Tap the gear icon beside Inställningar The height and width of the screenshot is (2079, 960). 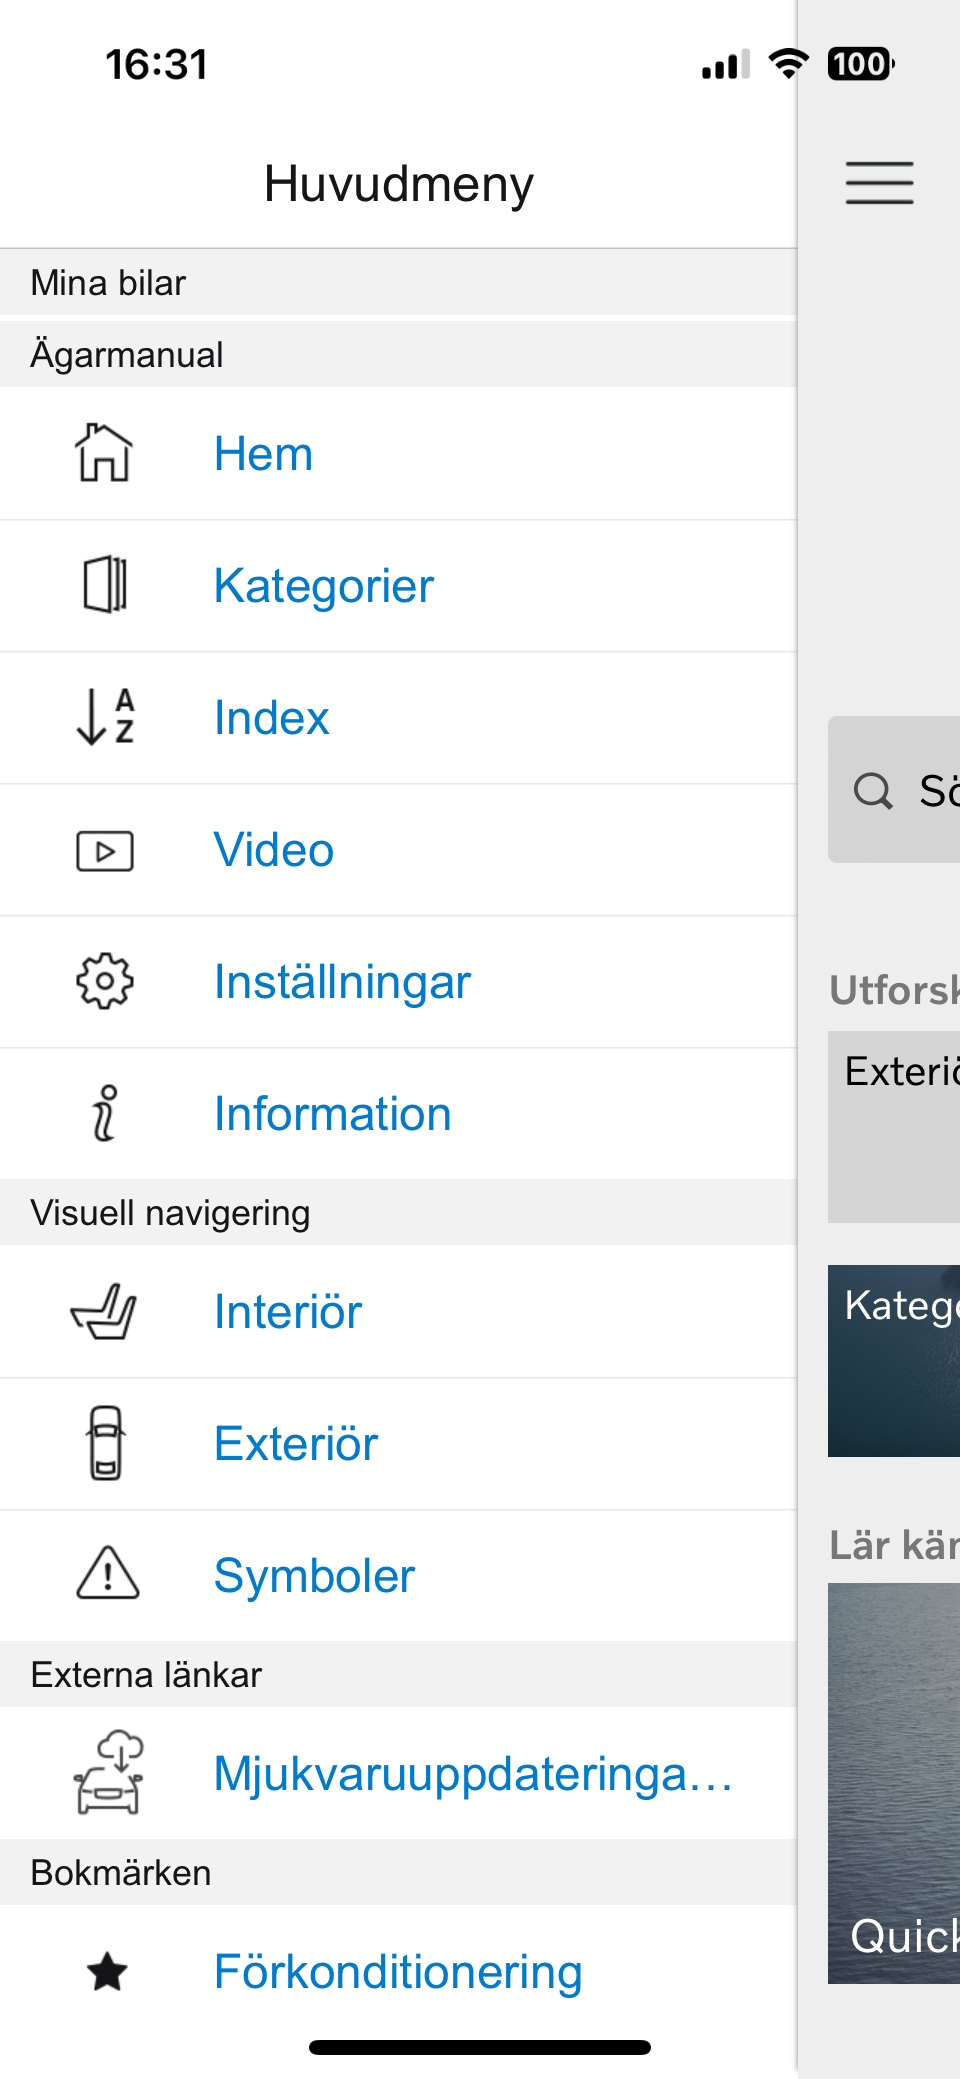pos(105,981)
